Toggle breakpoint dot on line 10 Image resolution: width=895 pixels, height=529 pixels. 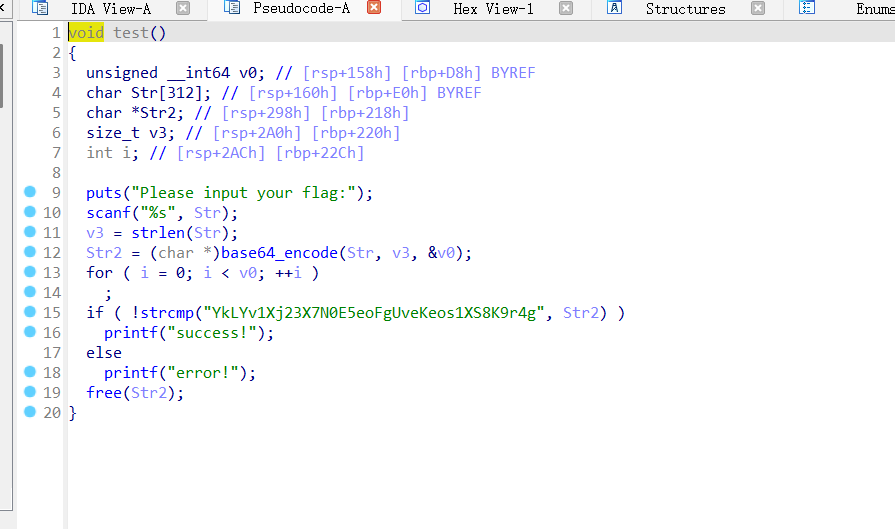point(30,212)
